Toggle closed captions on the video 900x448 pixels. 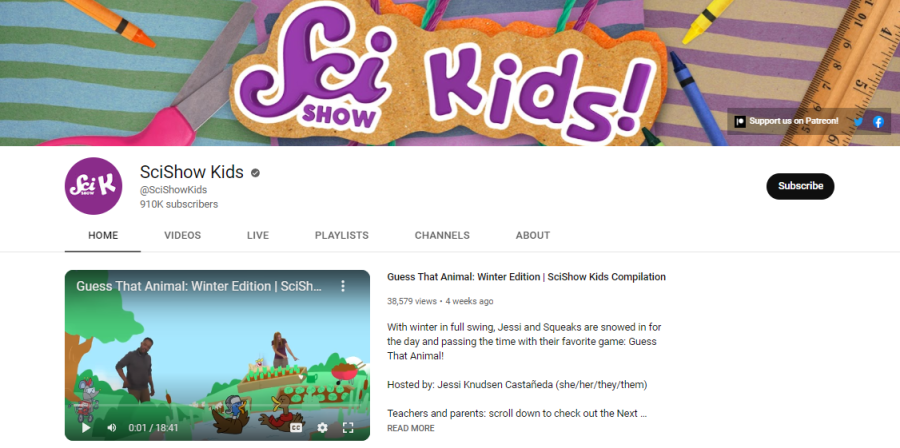296,427
